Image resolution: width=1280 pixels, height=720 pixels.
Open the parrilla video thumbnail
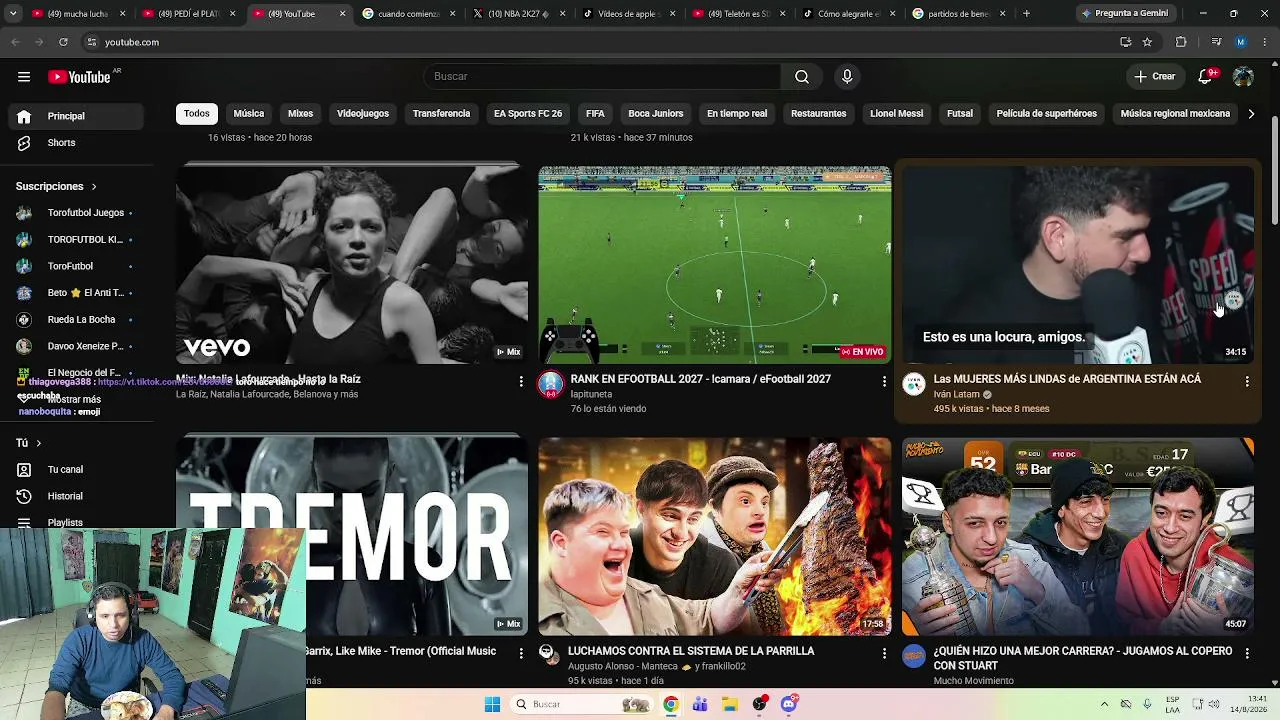[x=715, y=536]
